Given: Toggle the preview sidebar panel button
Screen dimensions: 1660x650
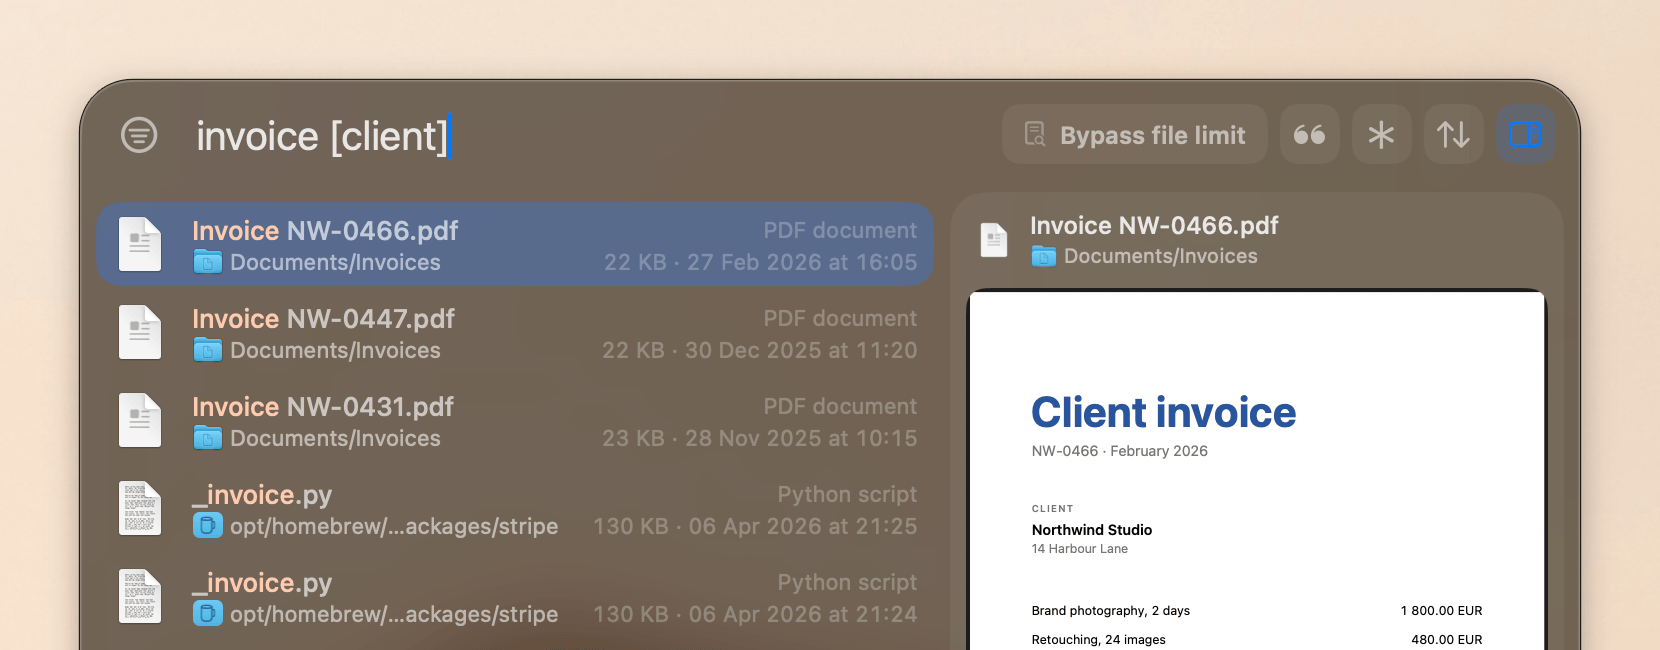Looking at the screenshot, I should pos(1526,134).
